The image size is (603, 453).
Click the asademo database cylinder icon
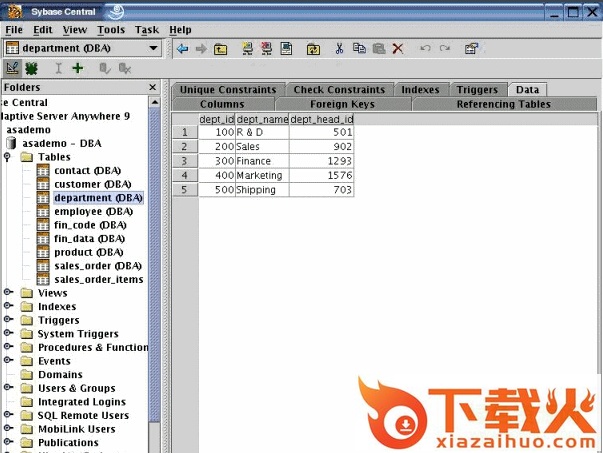(12, 143)
